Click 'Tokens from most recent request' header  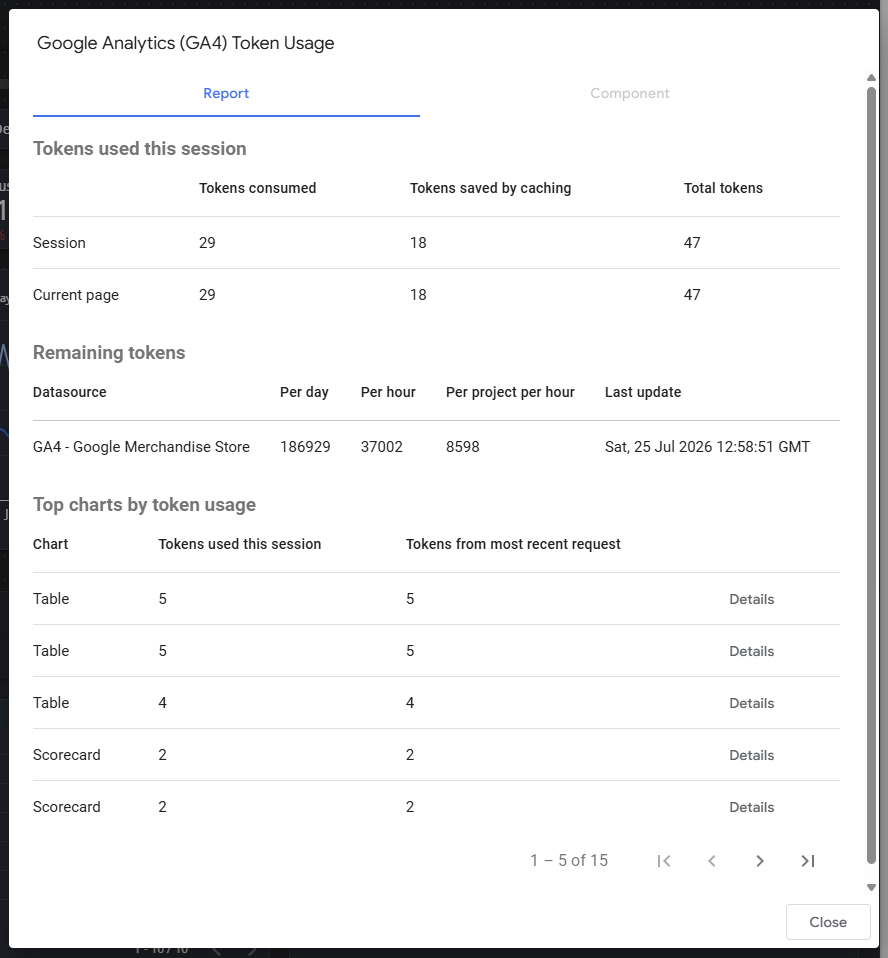coord(513,544)
